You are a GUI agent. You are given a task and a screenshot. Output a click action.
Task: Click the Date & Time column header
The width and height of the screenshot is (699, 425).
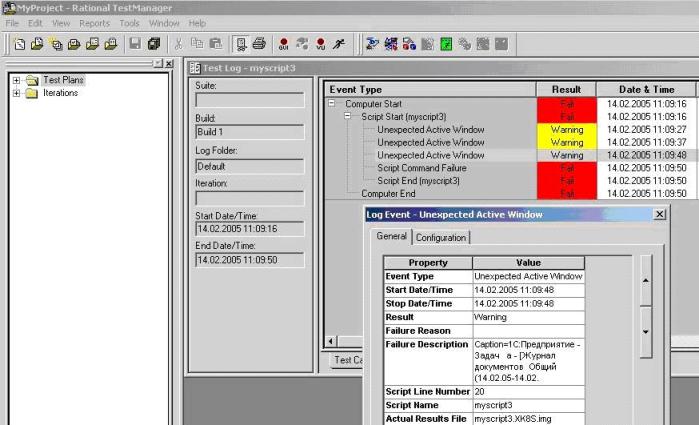click(x=646, y=90)
